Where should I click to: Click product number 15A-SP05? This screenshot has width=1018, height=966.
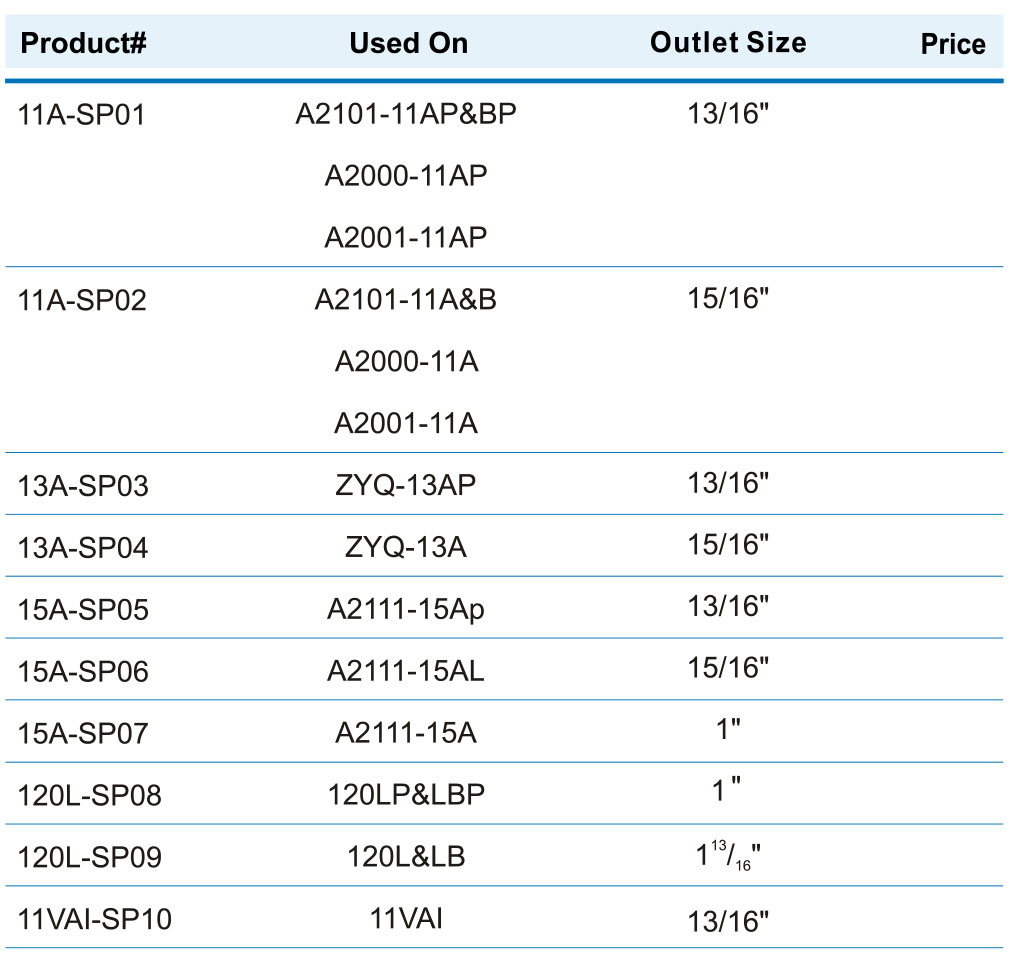point(82,610)
